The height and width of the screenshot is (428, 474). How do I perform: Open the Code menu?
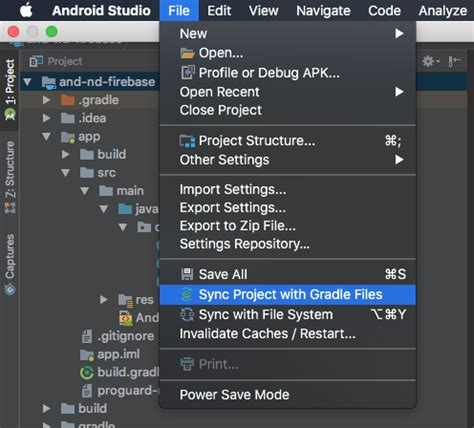coord(384,11)
